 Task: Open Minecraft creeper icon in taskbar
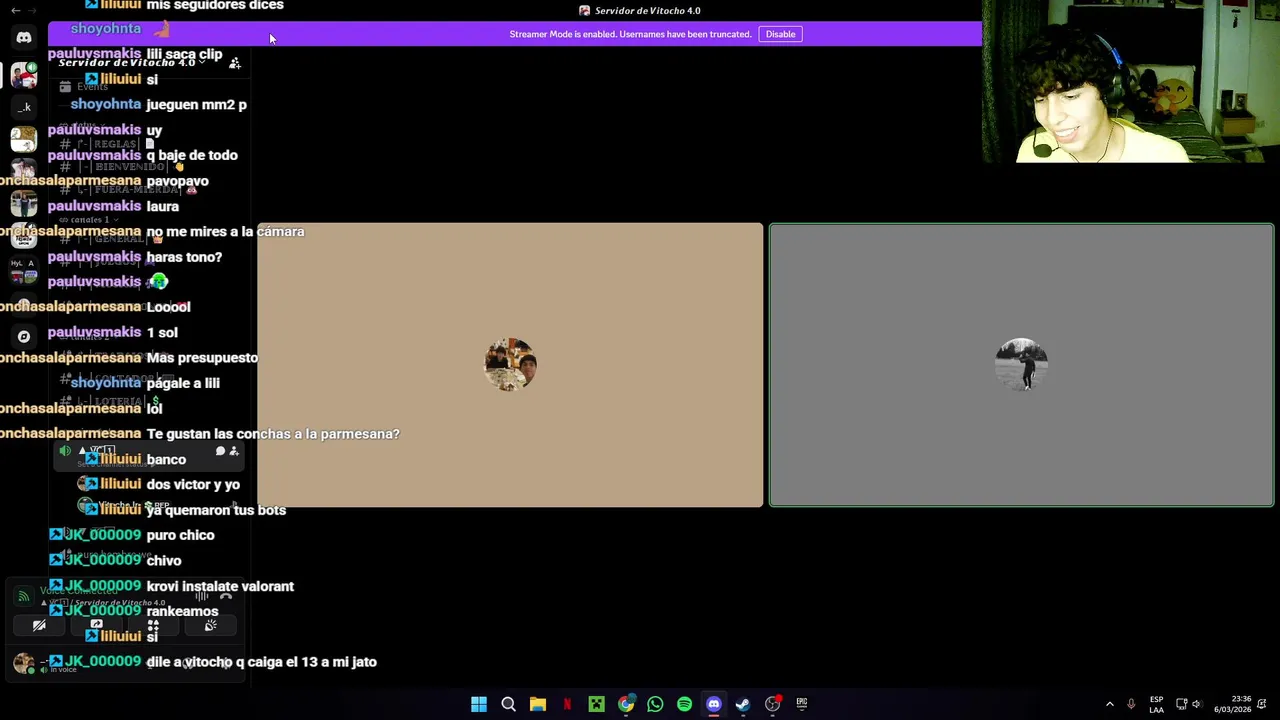596,704
